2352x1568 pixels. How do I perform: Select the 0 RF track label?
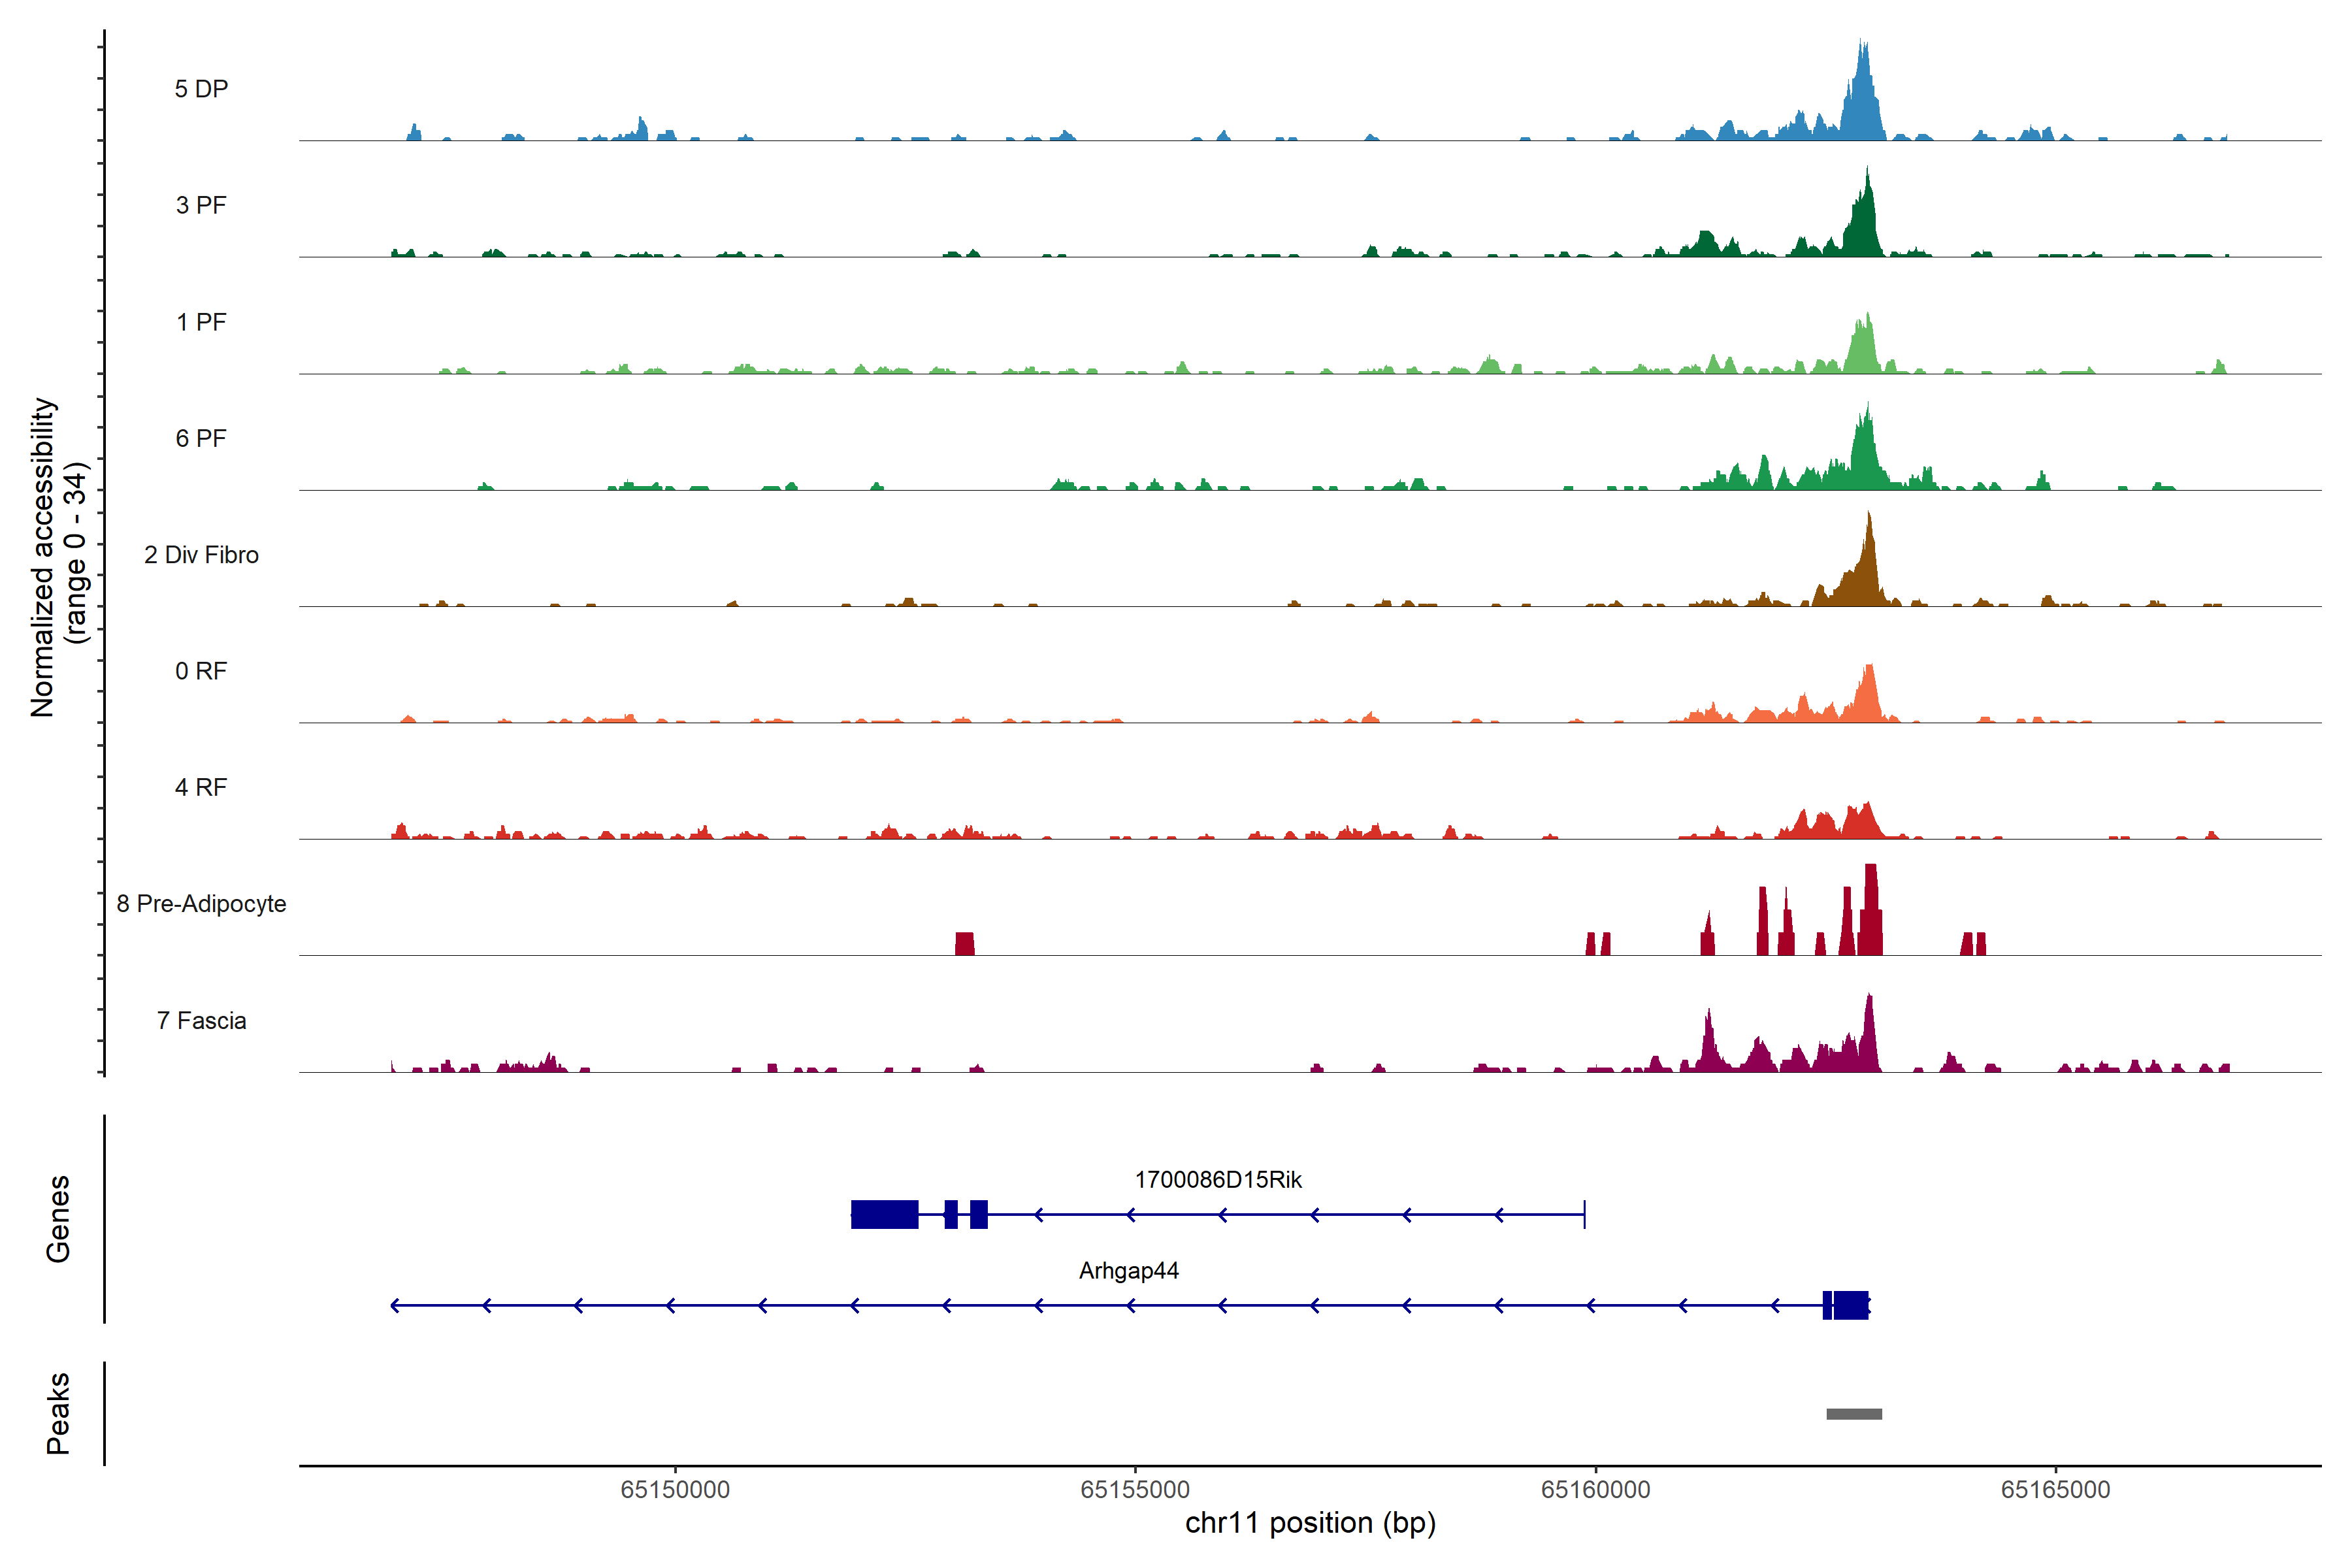coord(201,671)
